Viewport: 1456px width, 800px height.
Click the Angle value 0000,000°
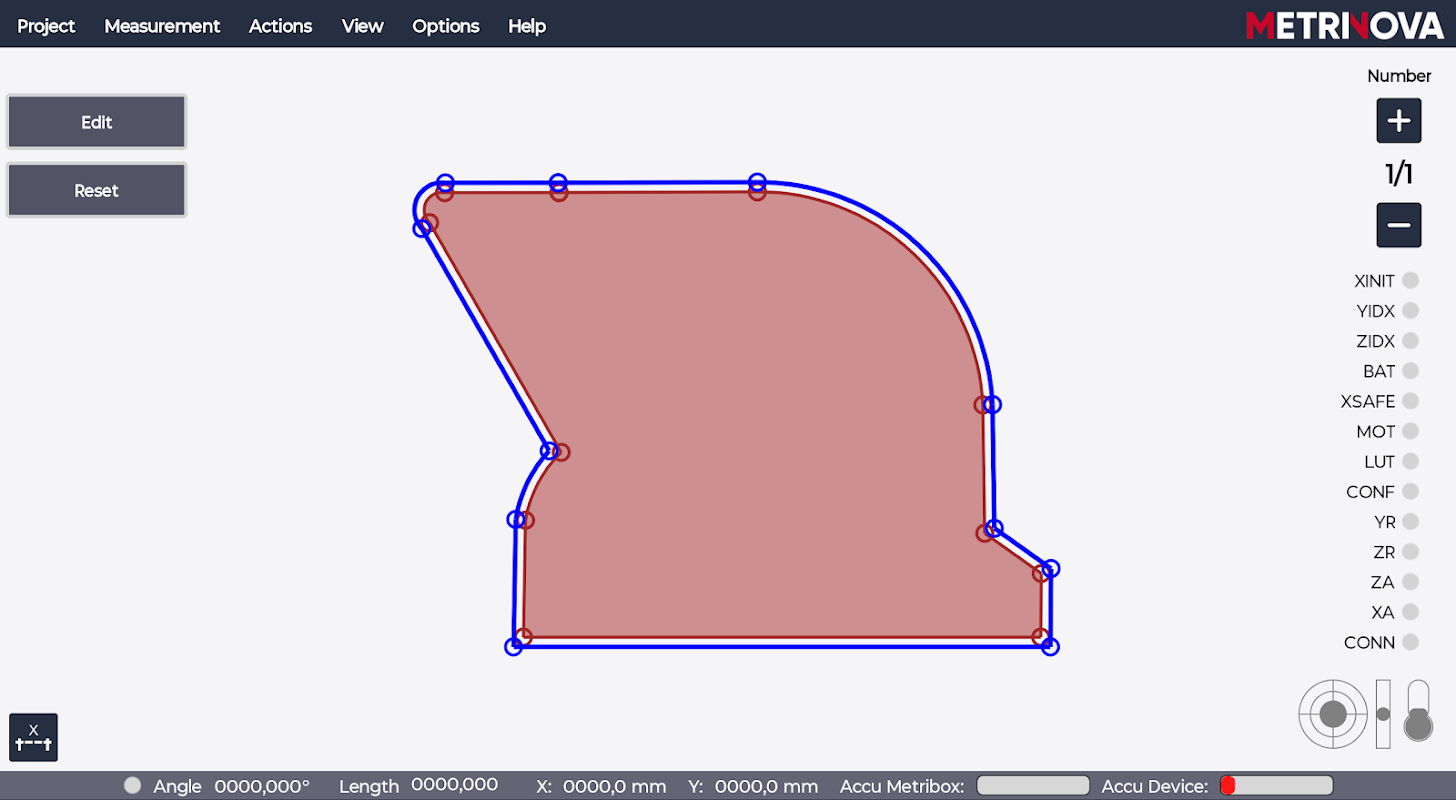tap(262, 787)
